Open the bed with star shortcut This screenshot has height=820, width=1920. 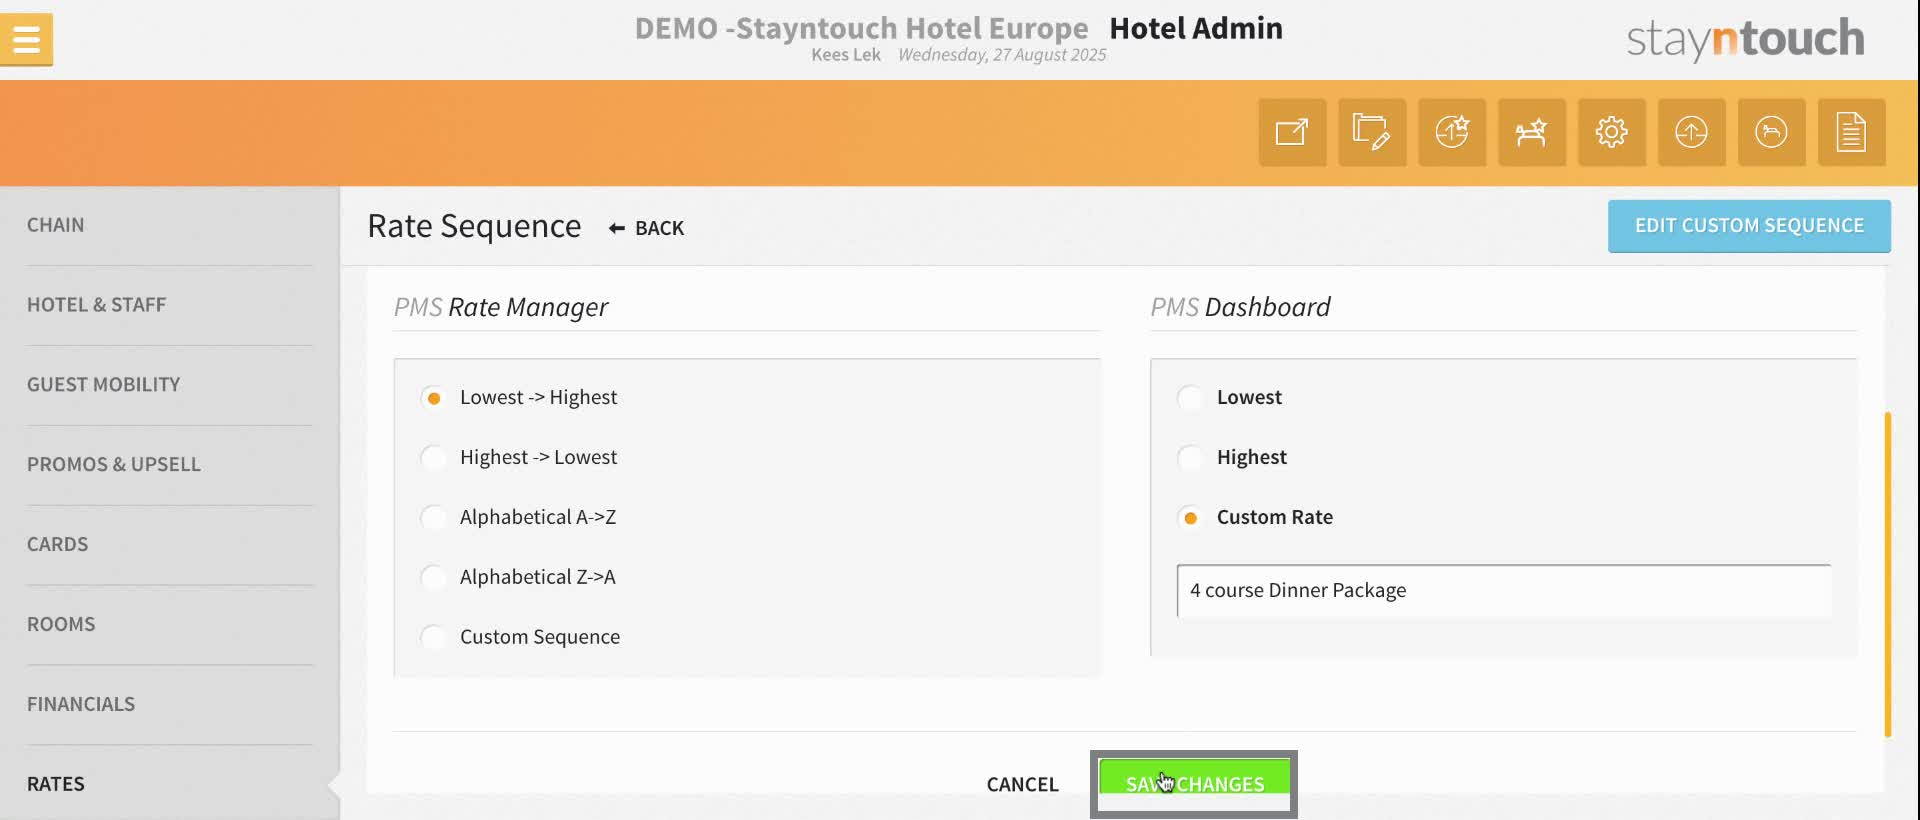click(x=1532, y=132)
